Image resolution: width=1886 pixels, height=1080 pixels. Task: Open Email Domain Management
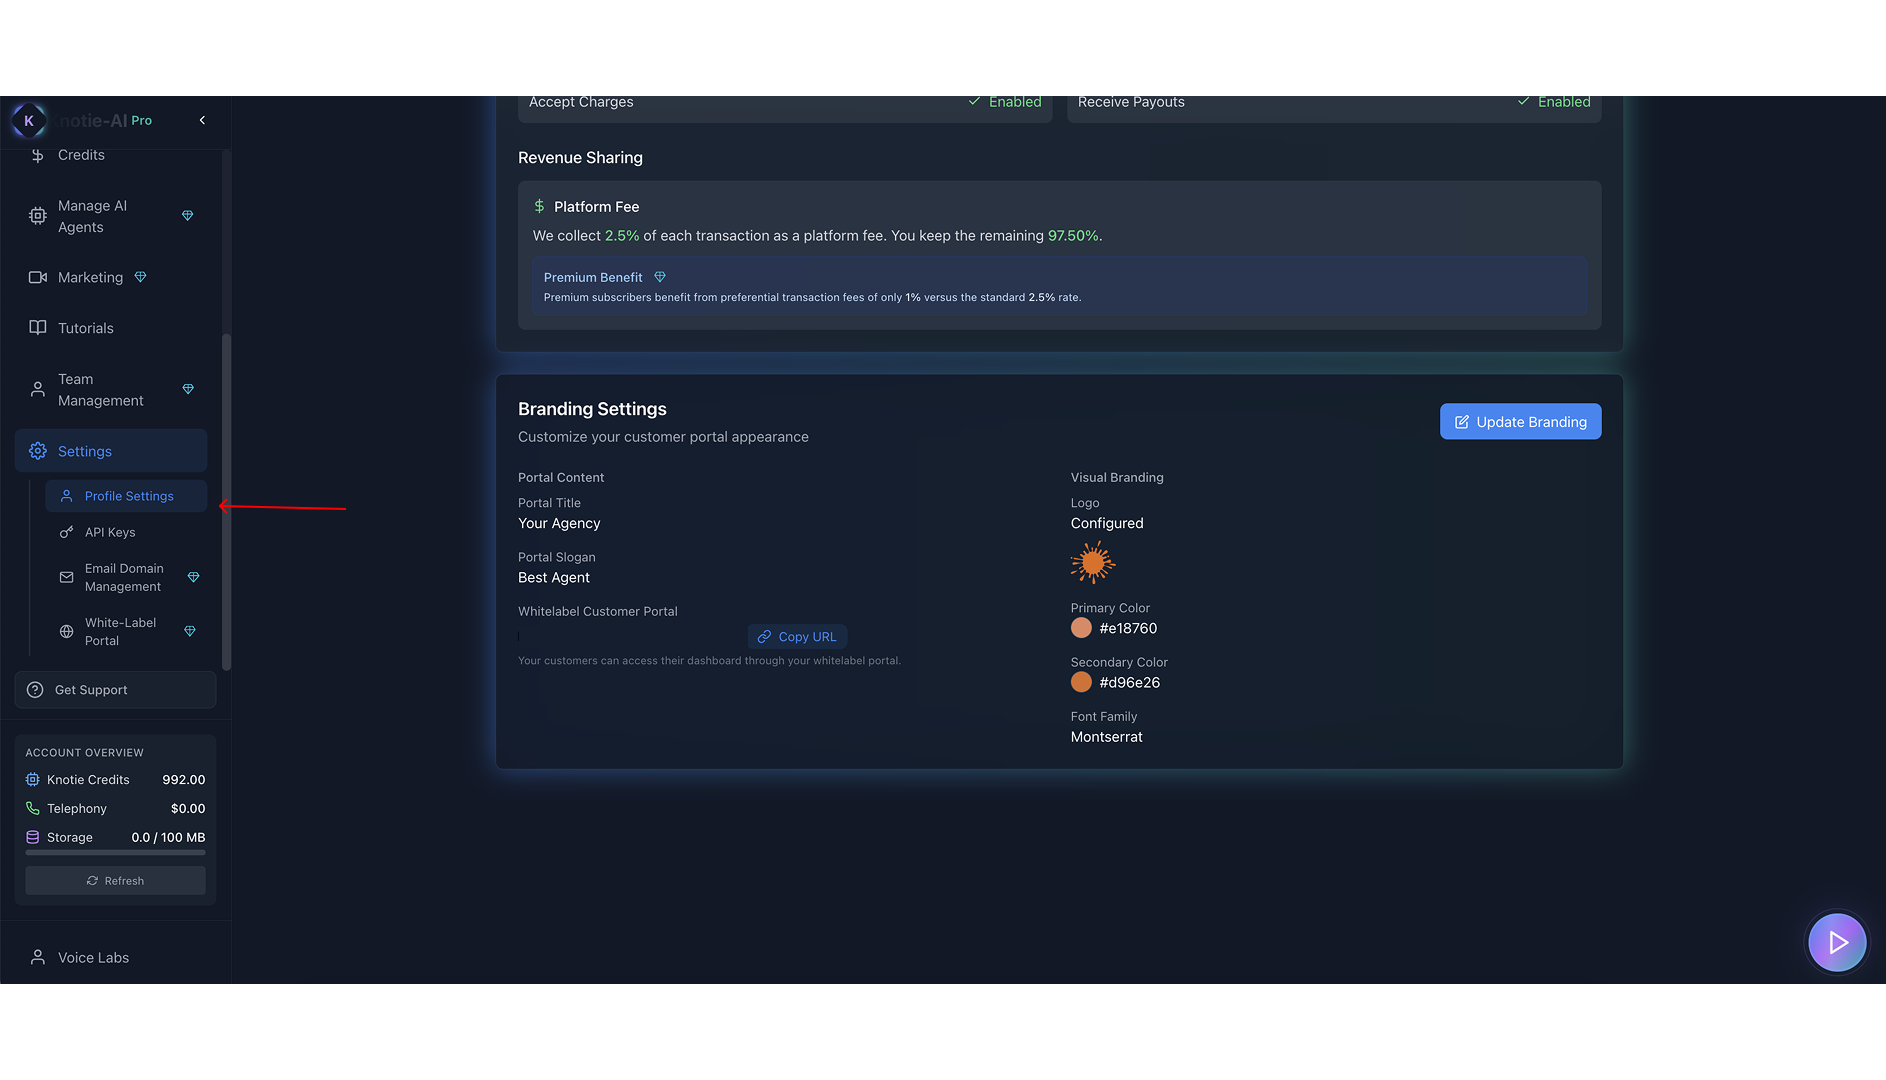tap(126, 577)
